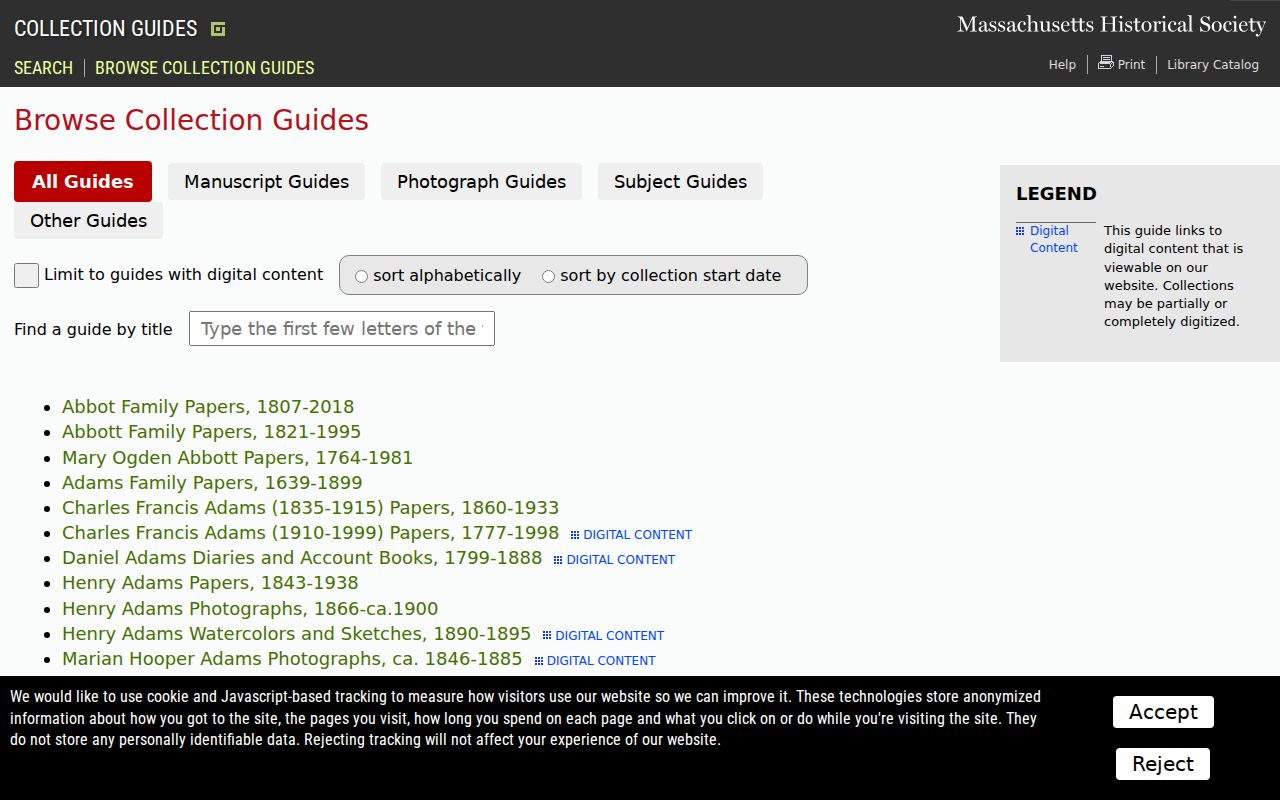Reject the cookie tracking
The width and height of the screenshot is (1280, 800).
point(1163,764)
